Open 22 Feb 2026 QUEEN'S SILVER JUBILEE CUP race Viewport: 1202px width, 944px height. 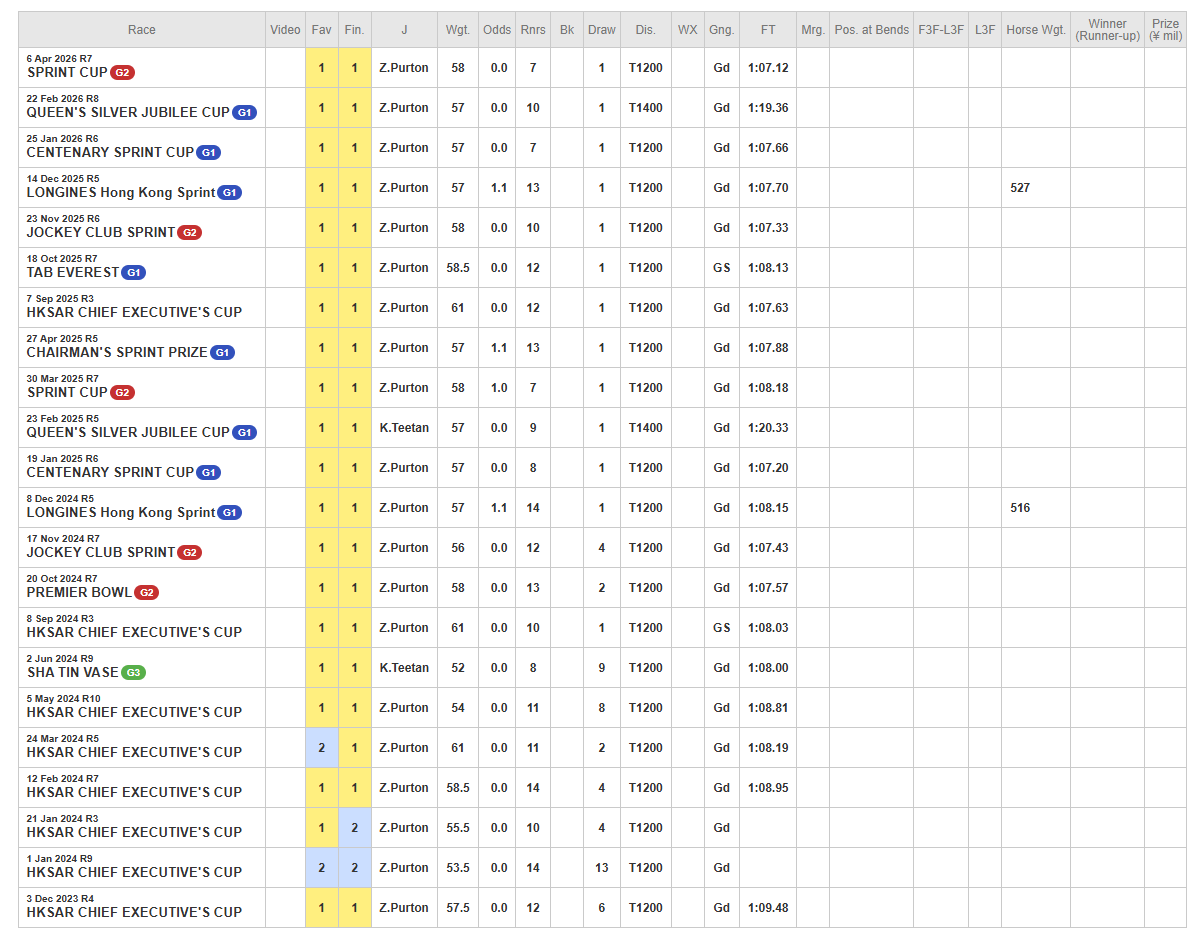(x=128, y=113)
